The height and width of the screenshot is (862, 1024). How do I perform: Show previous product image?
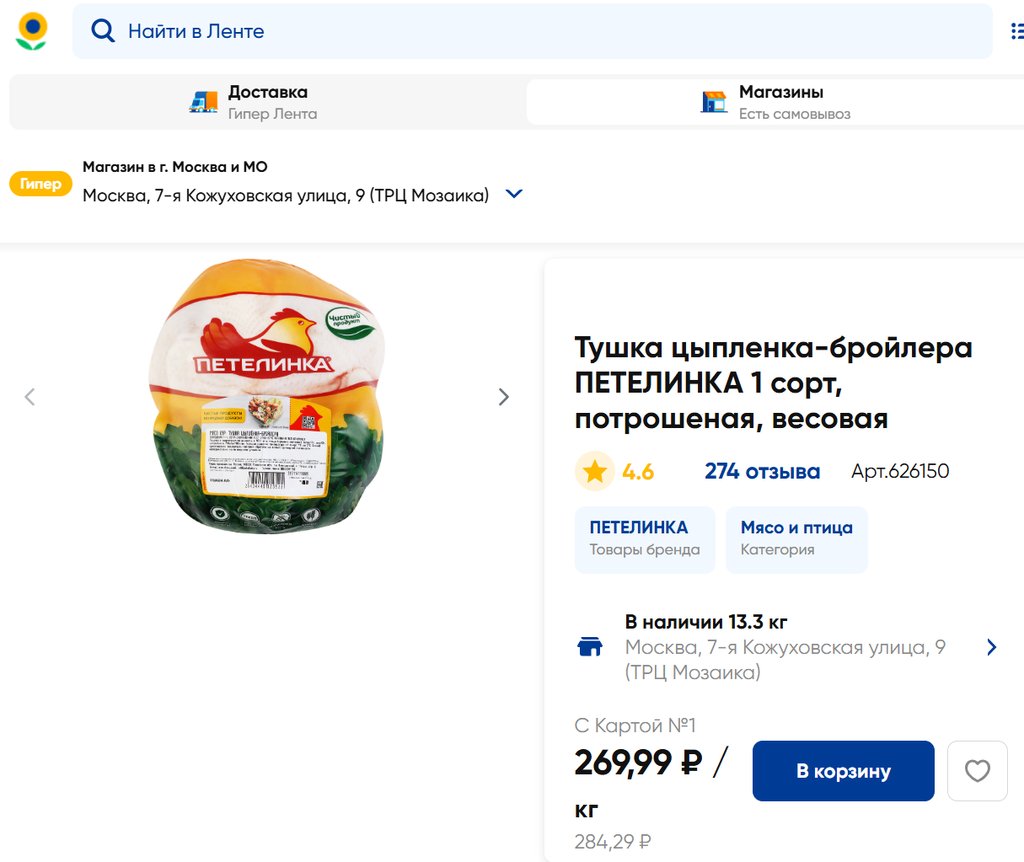point(30,397)
